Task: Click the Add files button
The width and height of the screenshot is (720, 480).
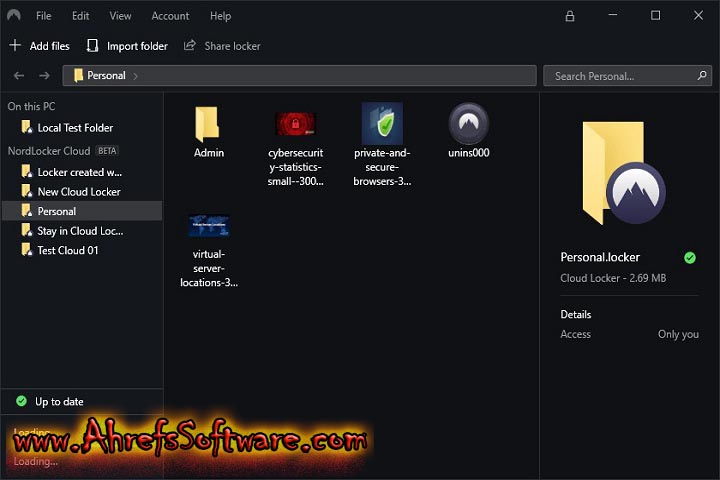Action: pos(40,46)
